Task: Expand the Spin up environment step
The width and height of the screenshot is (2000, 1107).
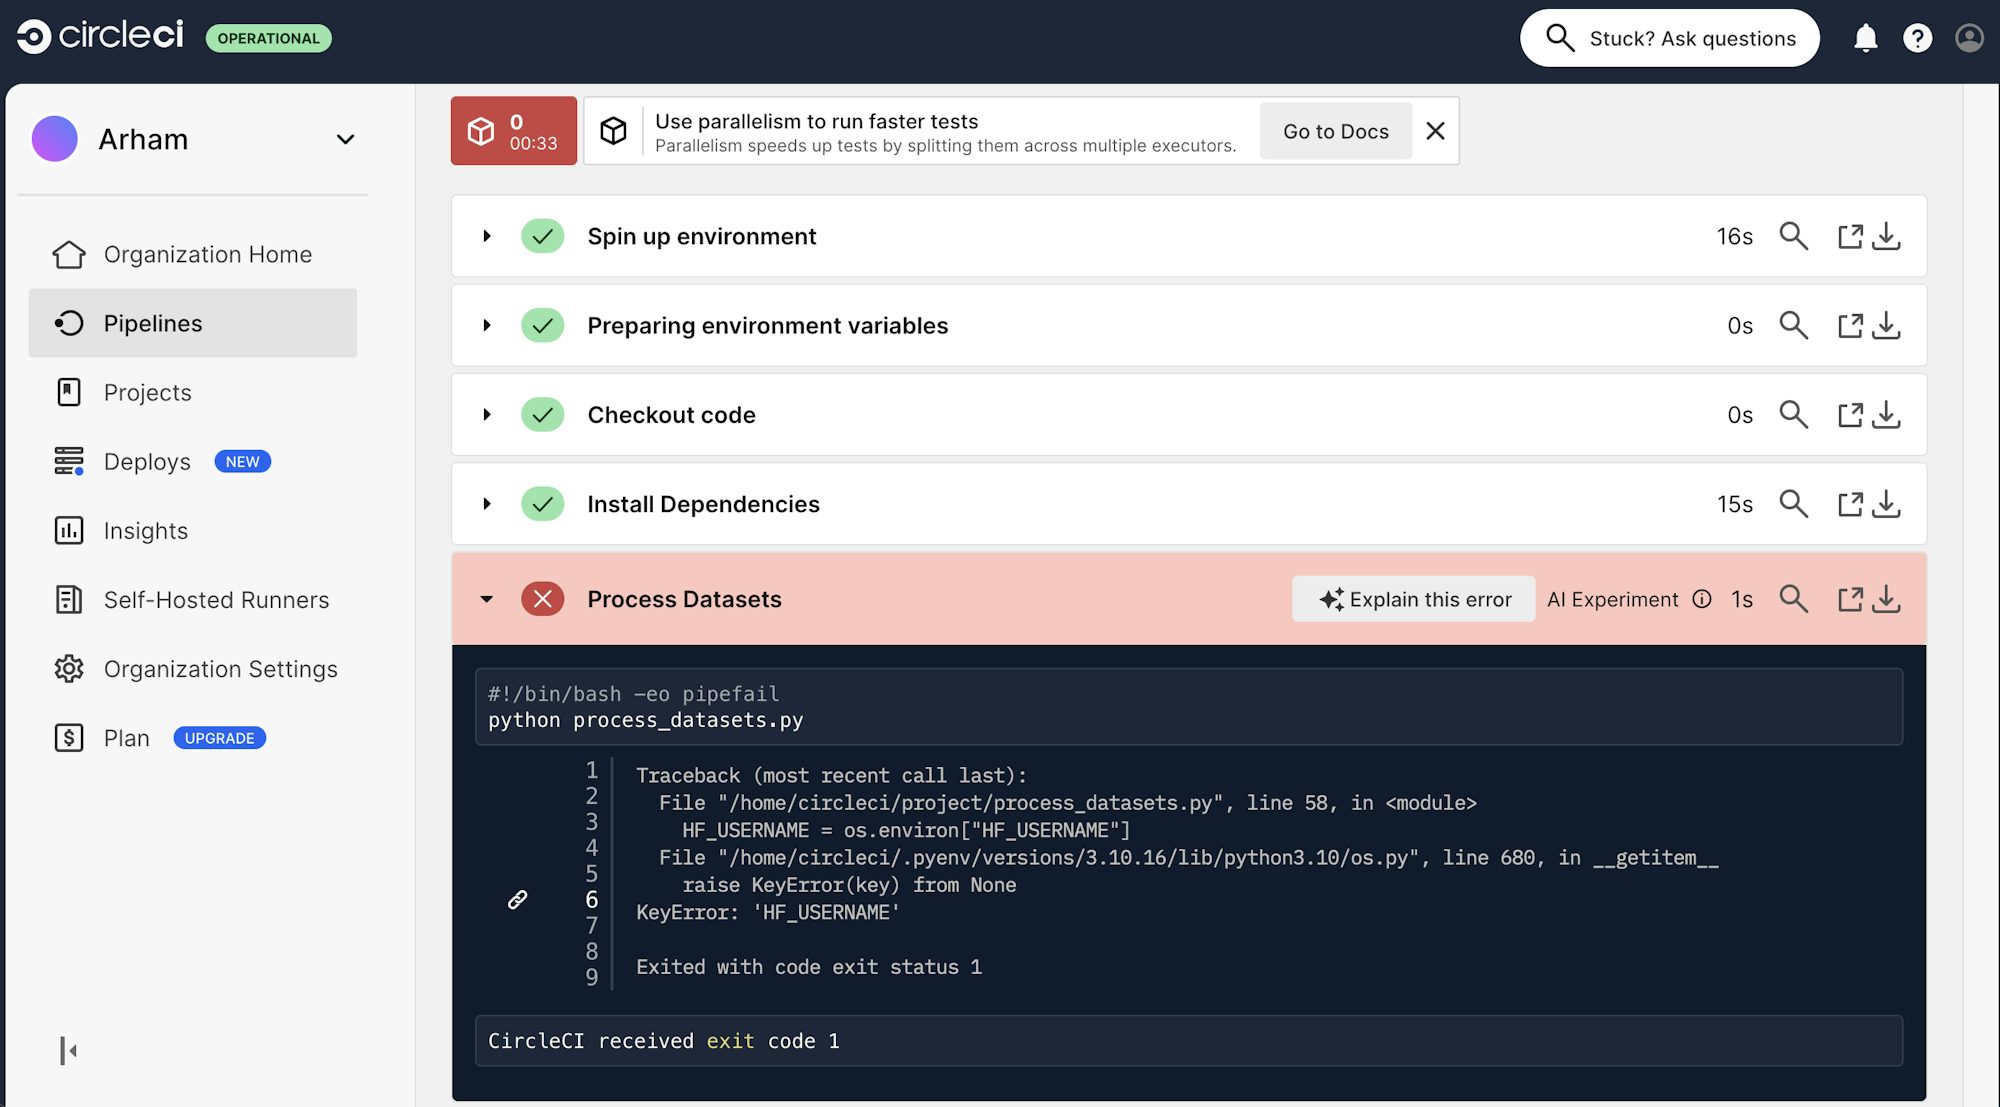Action: 487,236
